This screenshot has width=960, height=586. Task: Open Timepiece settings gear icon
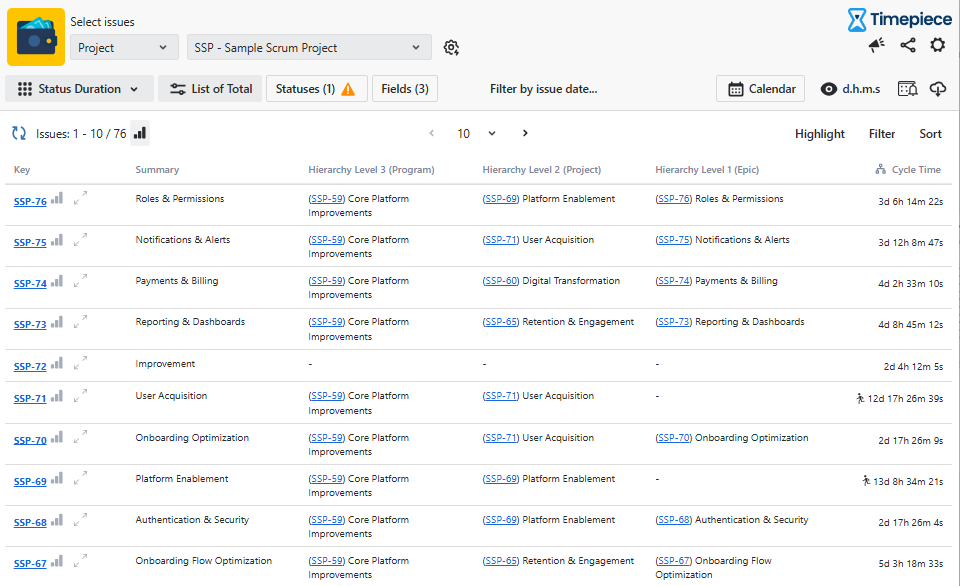pyautogui.click(x=937, y=45)
